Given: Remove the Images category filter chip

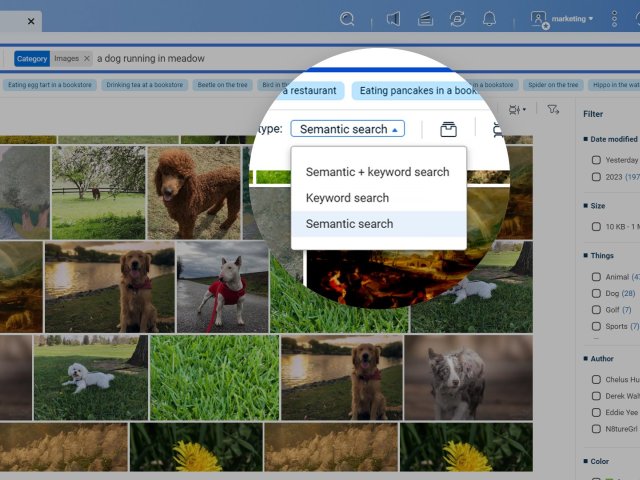Looking at the screenshot, I should pos(87,58).
